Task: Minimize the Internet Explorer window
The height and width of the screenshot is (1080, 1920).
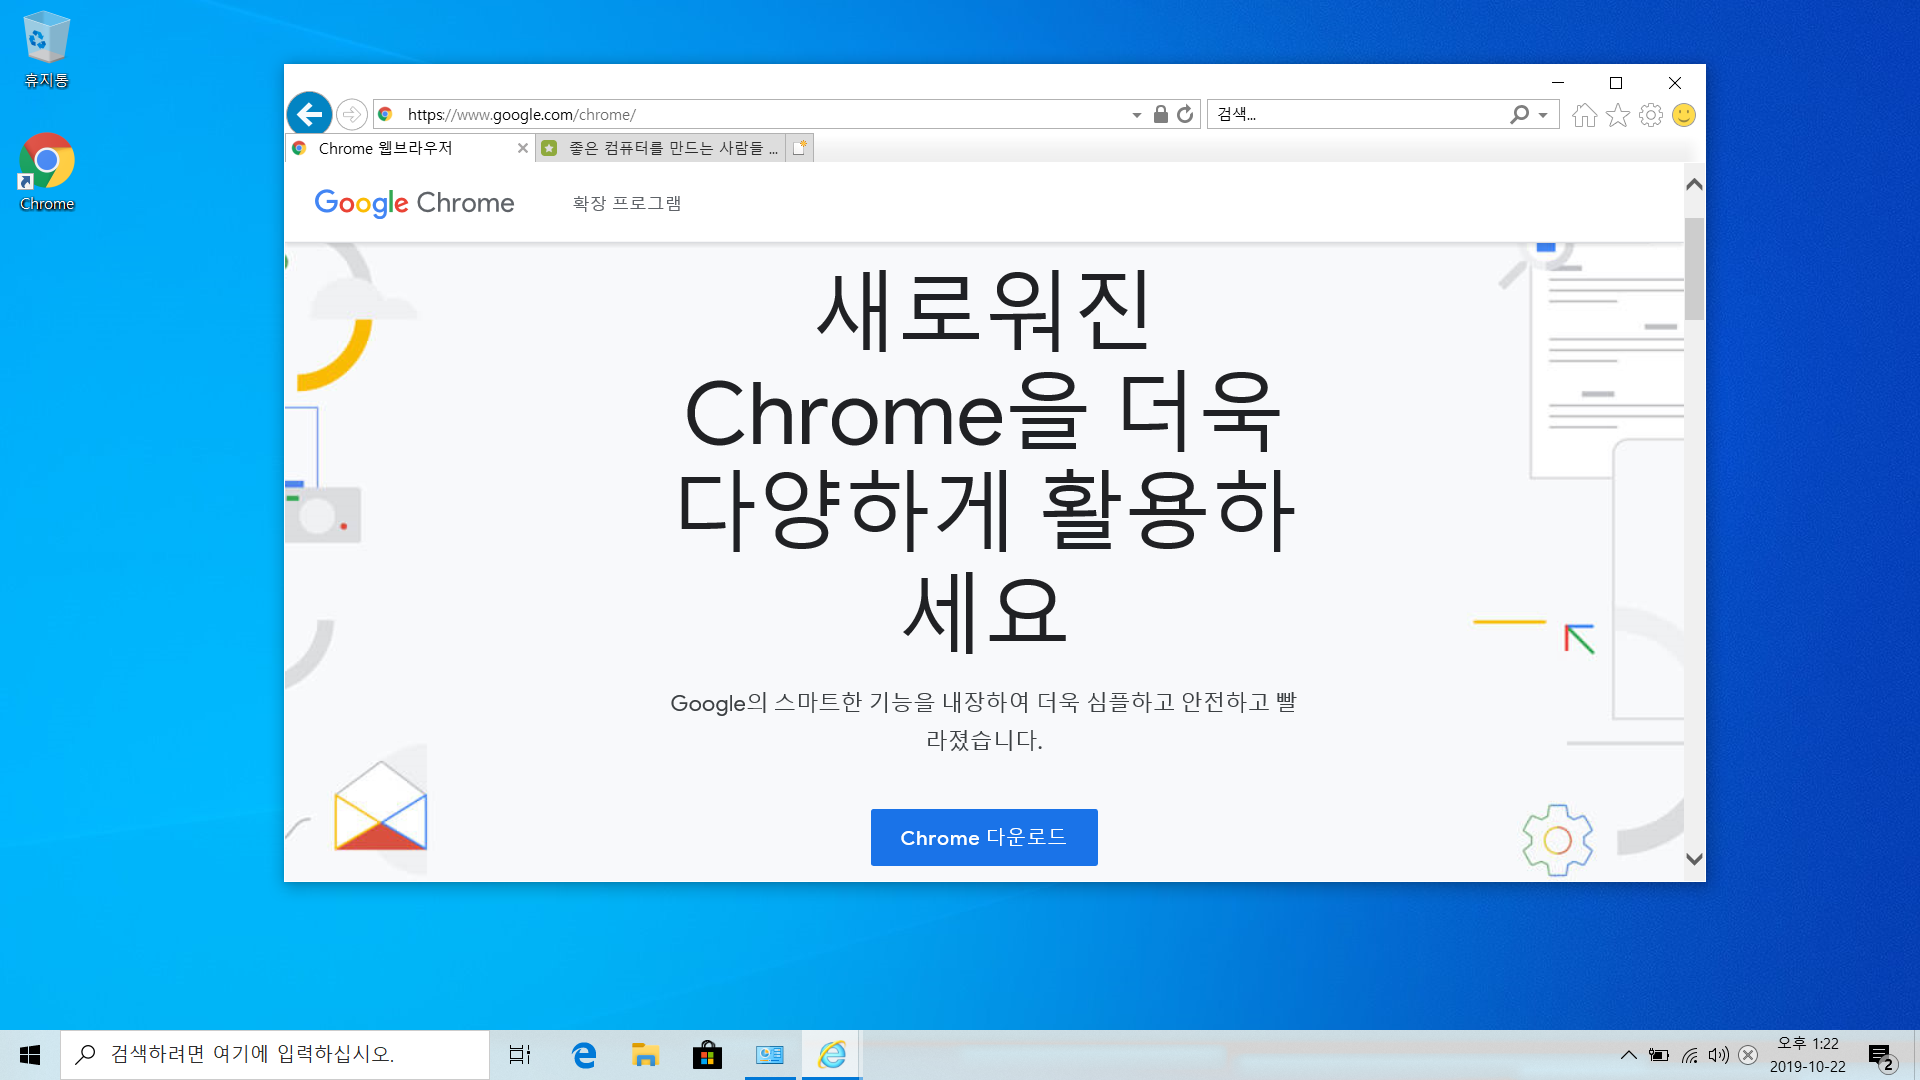Action: click(1557, 83)
